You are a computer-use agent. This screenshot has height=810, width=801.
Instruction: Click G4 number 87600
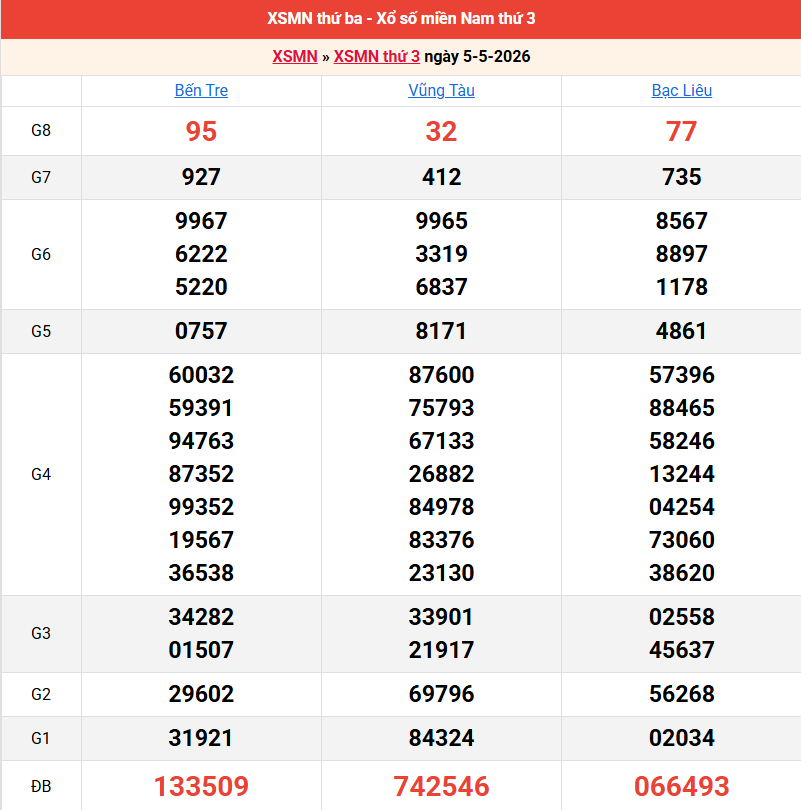[441, 375]
